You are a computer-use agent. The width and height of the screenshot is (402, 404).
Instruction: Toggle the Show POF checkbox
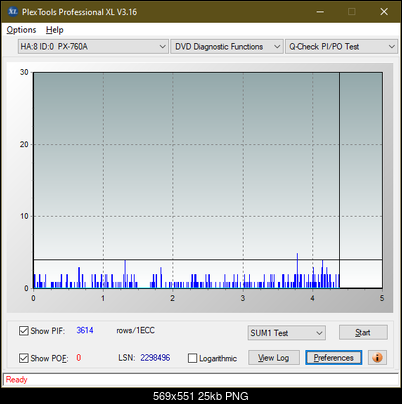pos(23,358)
